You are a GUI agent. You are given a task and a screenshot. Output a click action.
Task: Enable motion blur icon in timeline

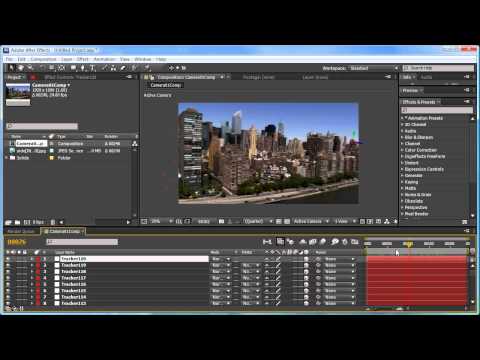coord(323,242)
